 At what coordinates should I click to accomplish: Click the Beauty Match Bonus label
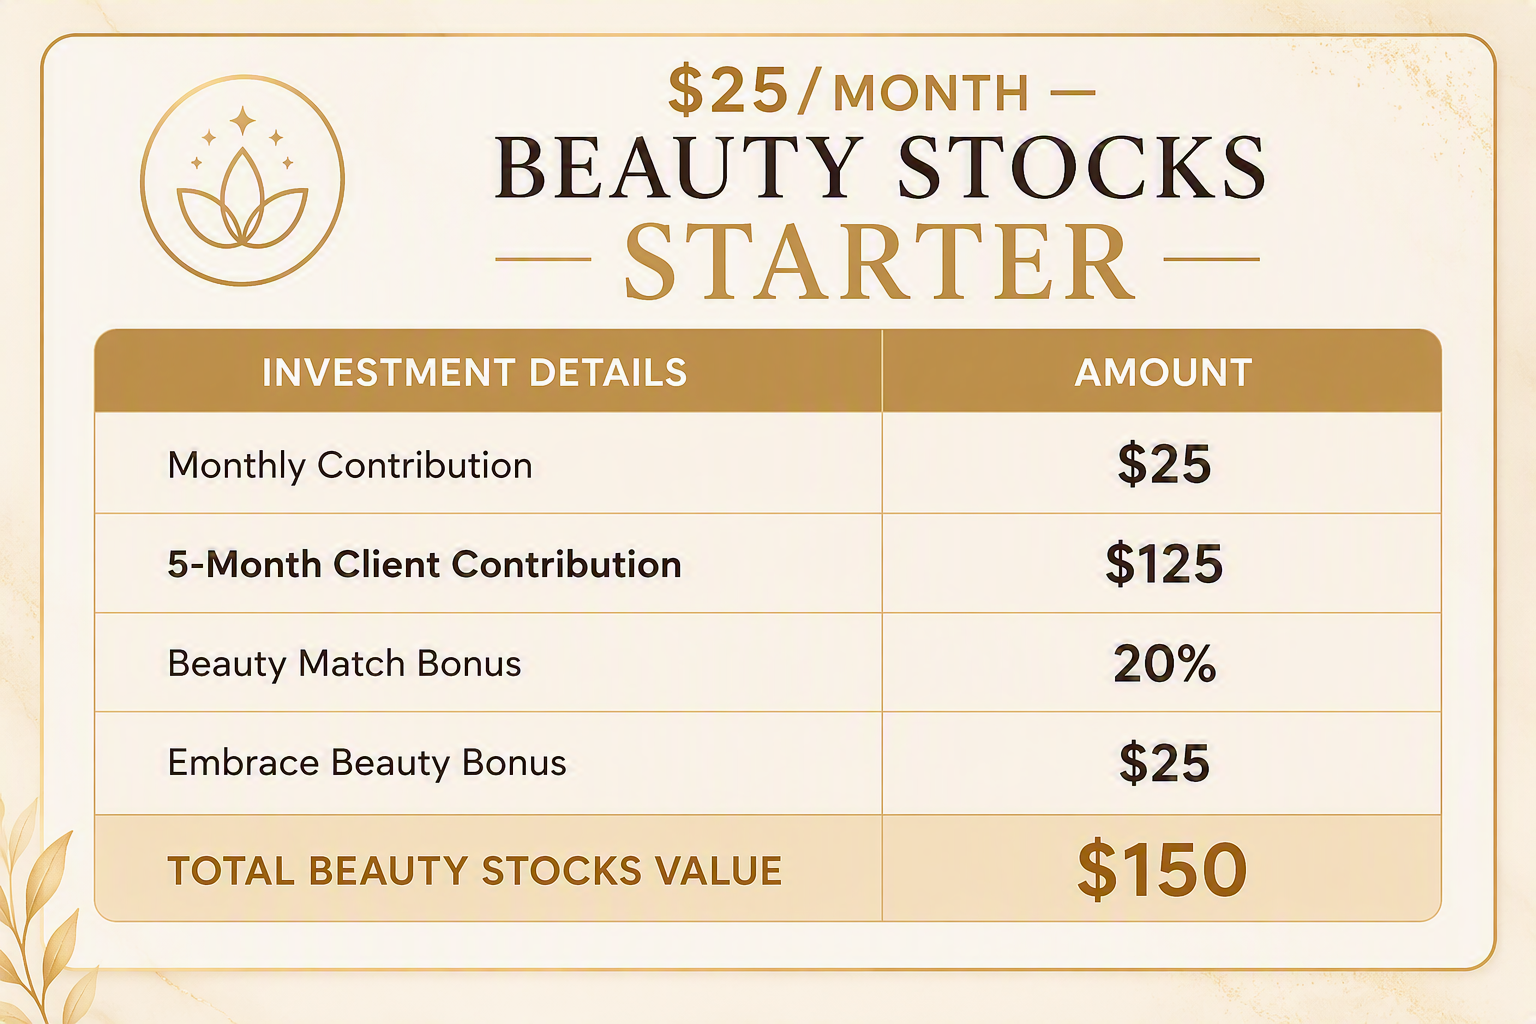(x=344, y=664)
